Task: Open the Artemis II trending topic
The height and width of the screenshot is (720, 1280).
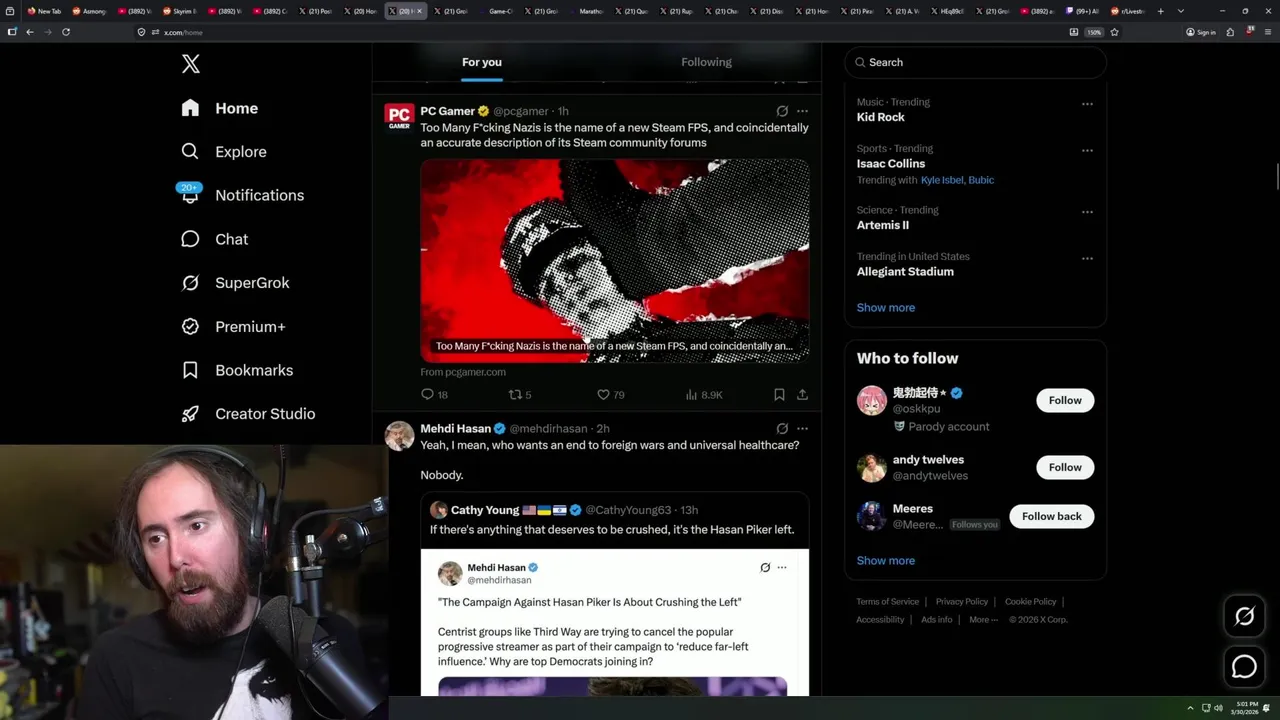Action: coord(882,225)
